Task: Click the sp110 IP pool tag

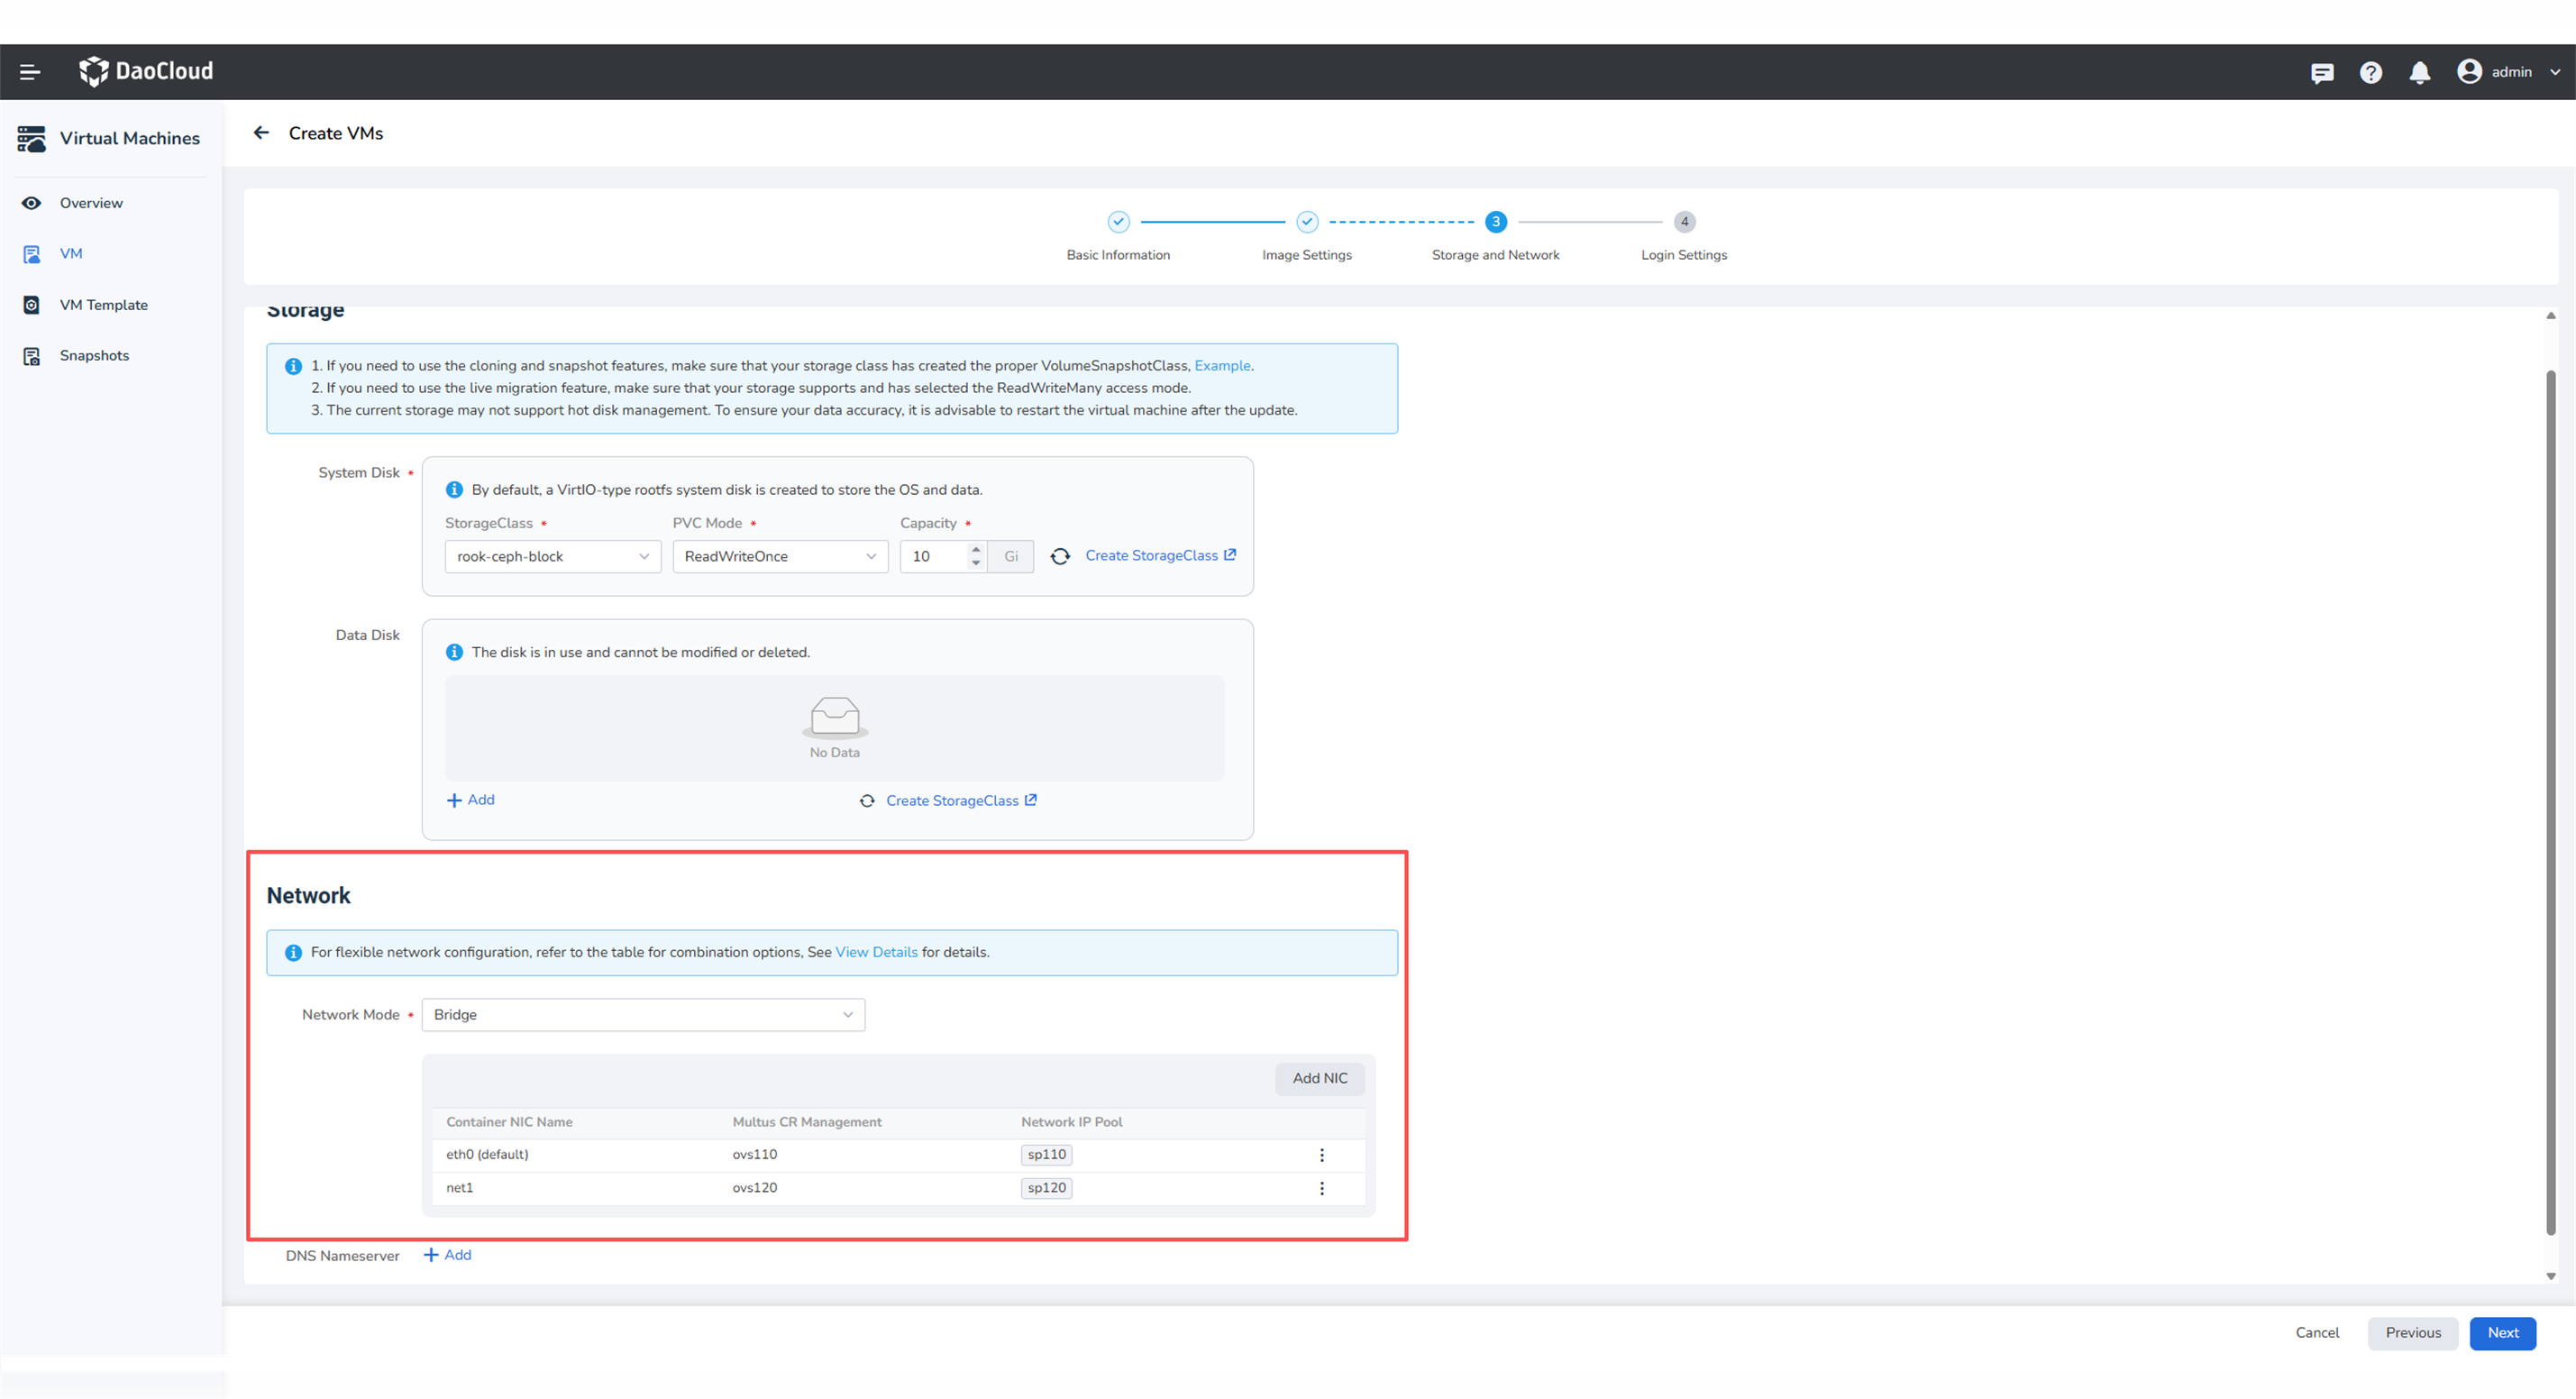Action: (1046, 1155)
